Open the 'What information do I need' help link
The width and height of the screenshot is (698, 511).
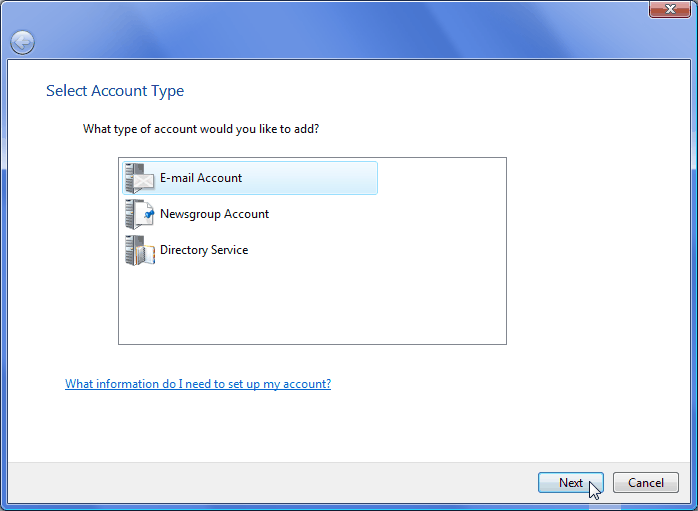tap(198, 384)
